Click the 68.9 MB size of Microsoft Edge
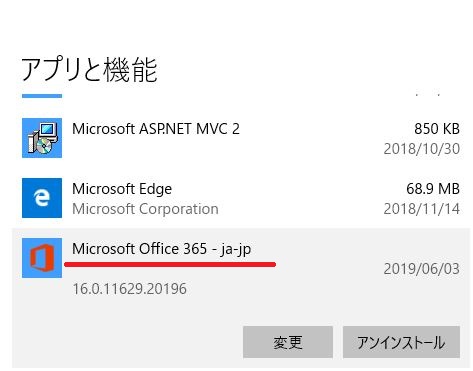 pyautogui.click(x=433, y=189)
